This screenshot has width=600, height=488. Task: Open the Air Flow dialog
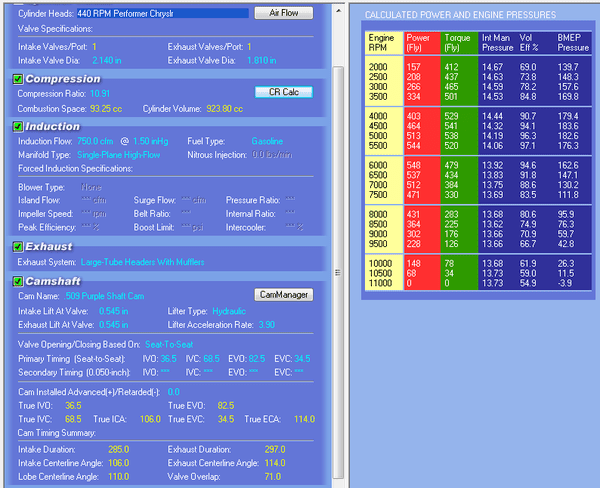pyautogui.click(x=283, y=13)
